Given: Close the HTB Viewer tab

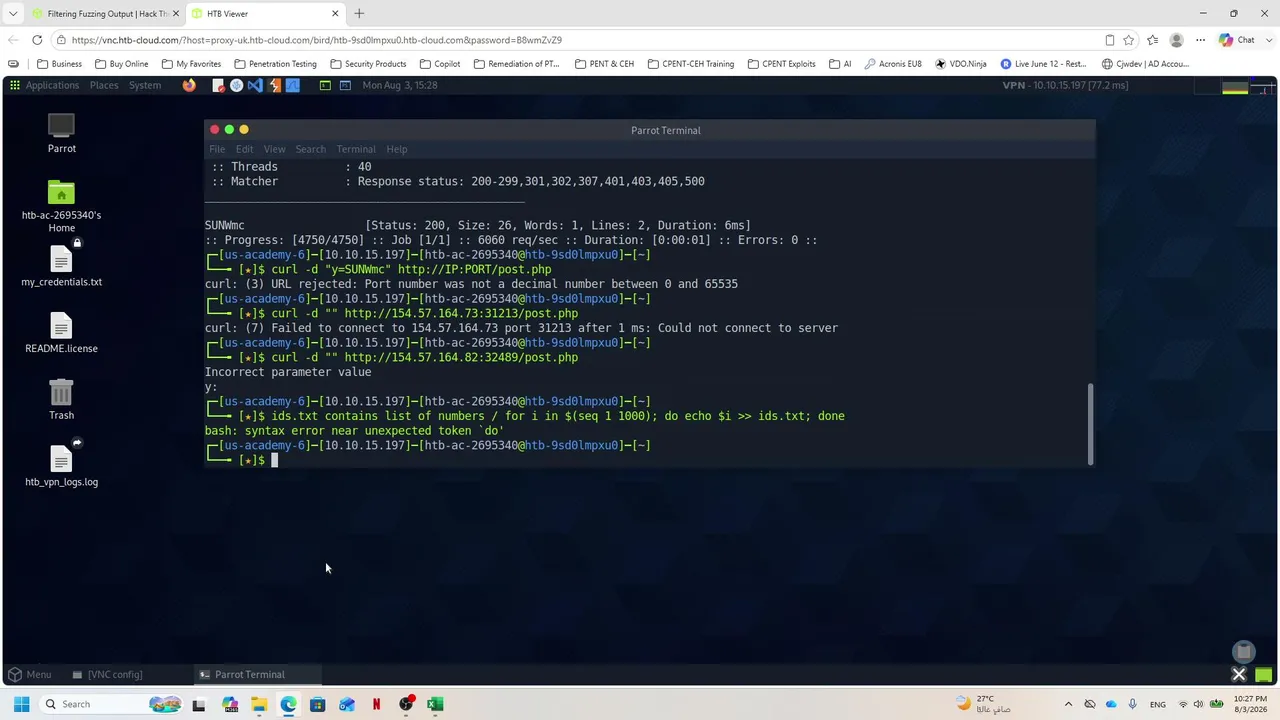Looking at the screenshot, I should [x=335, y=14].
